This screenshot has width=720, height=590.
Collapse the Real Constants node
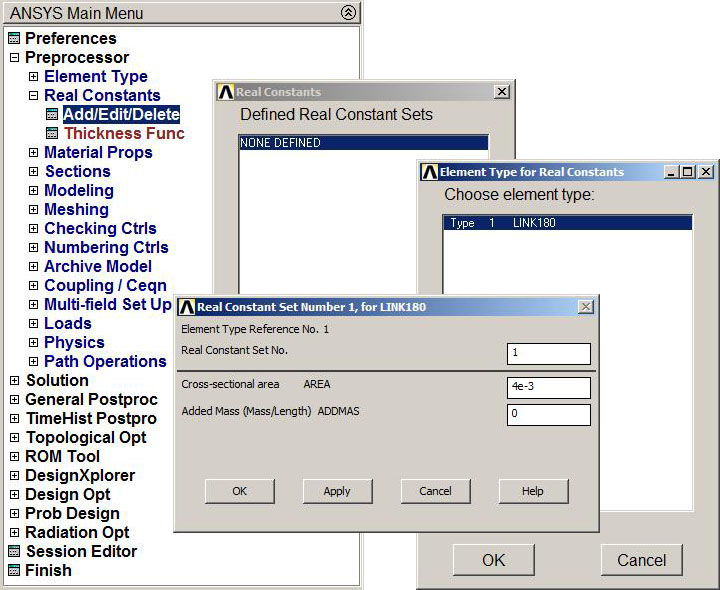pos(33,96)
